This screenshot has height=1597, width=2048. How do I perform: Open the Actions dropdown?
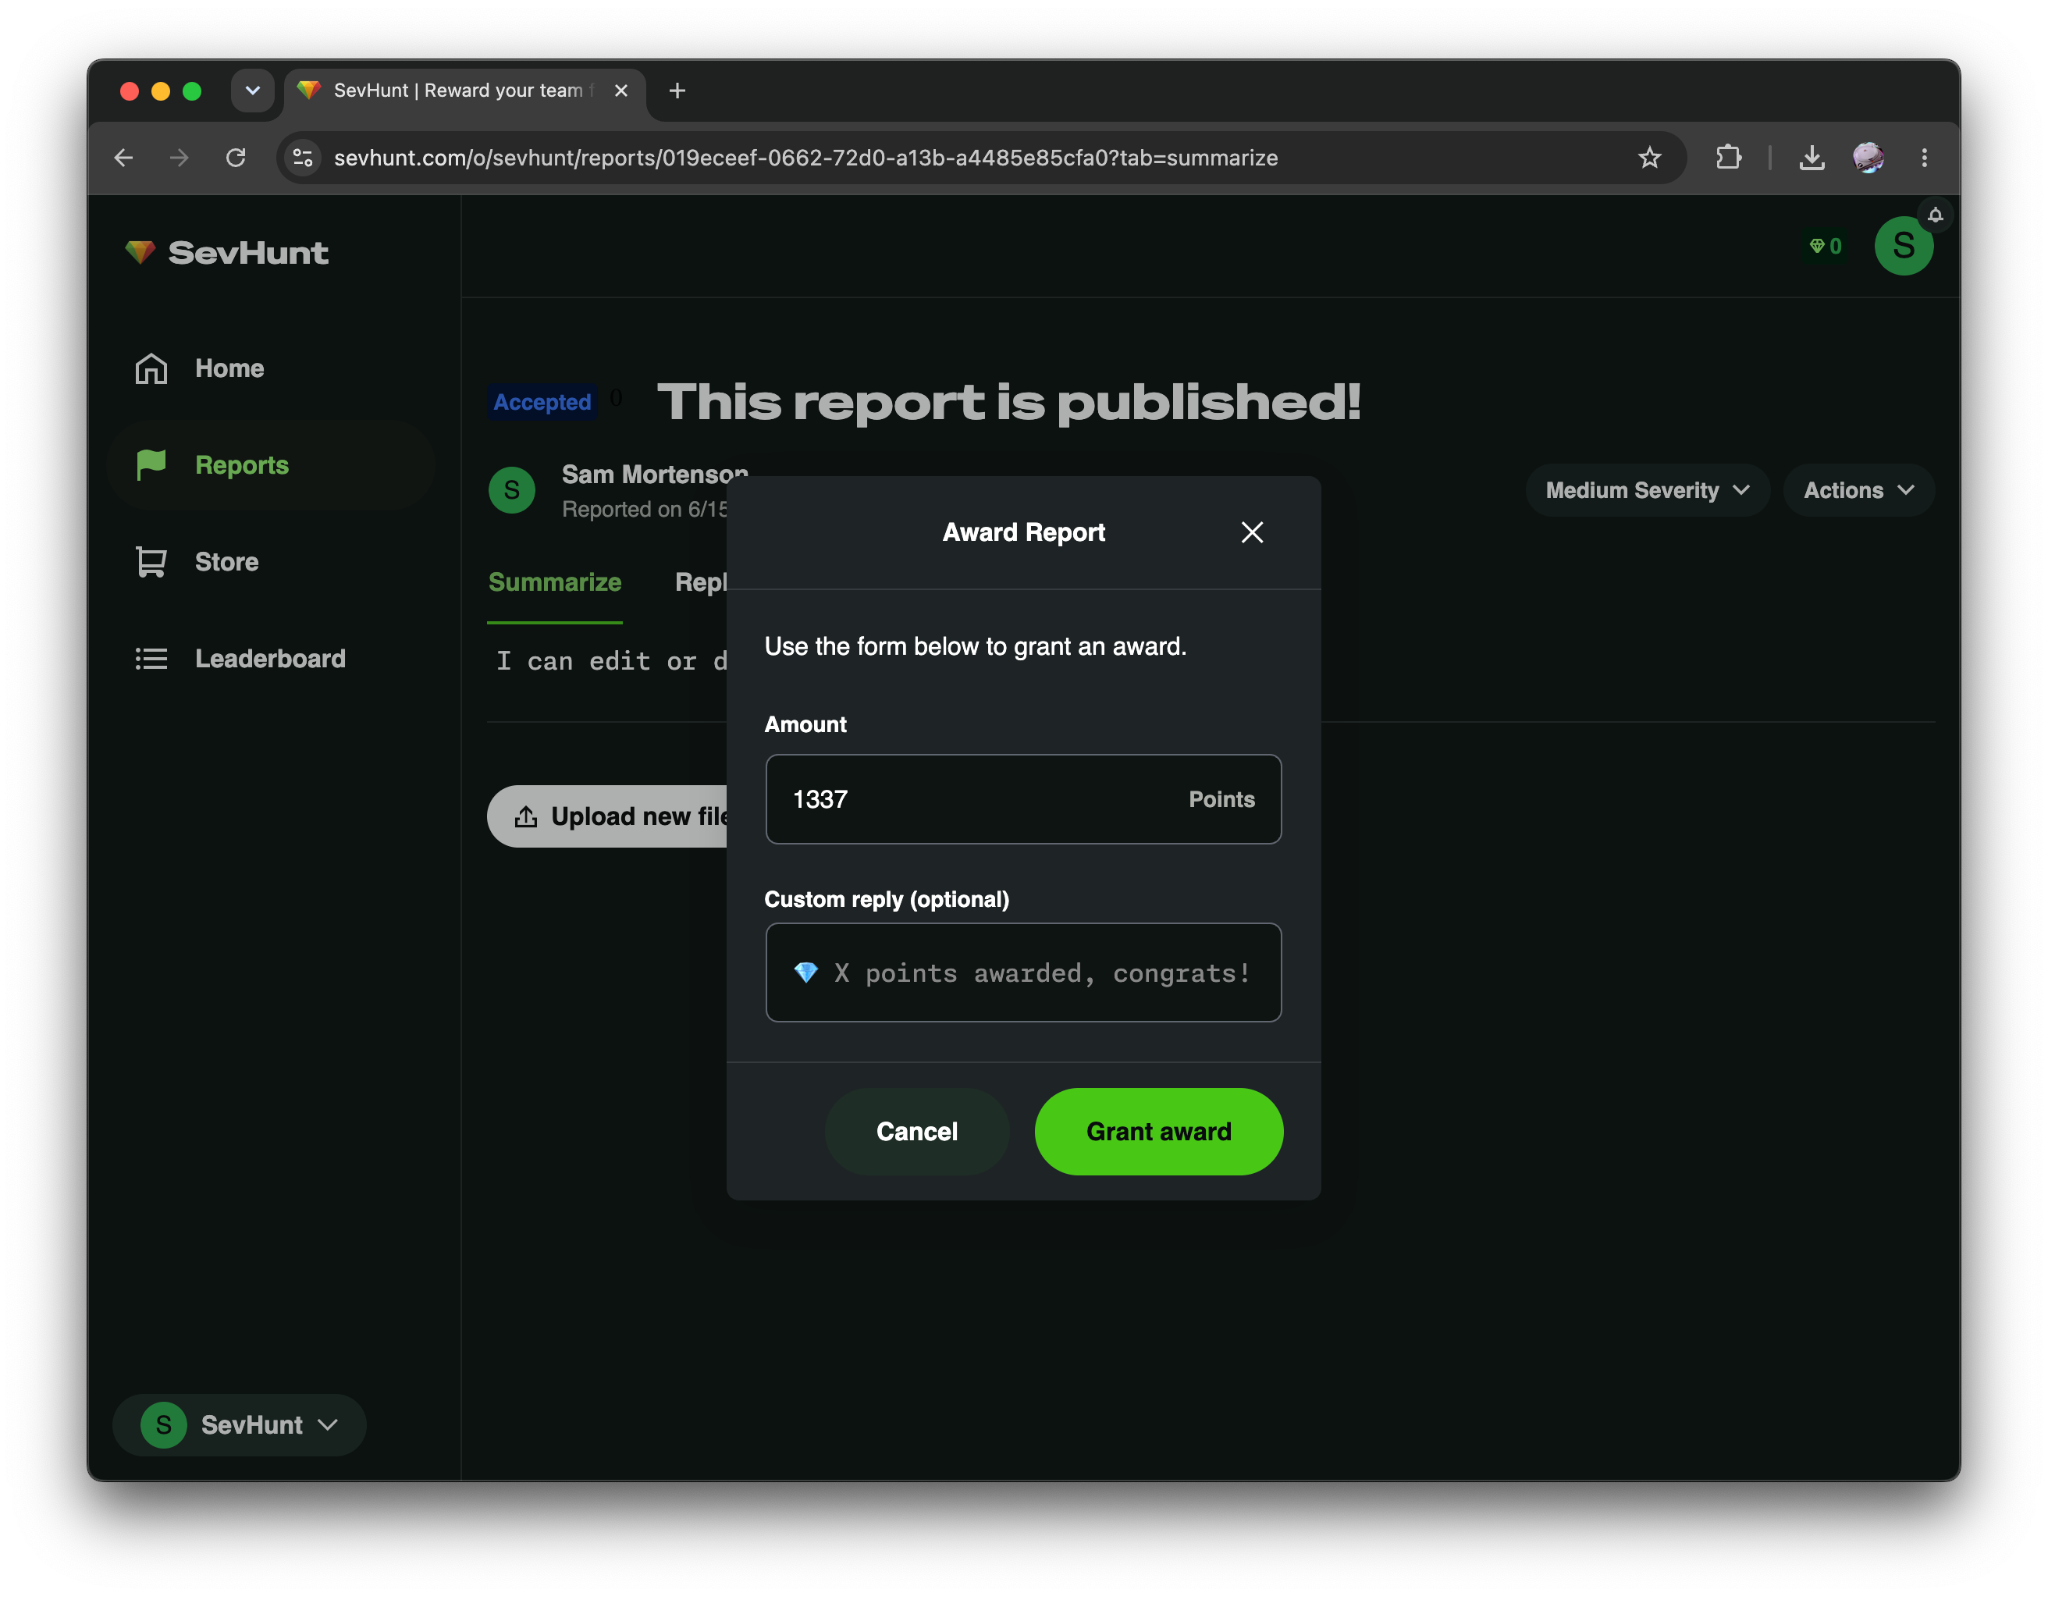tap(1859, 490)
